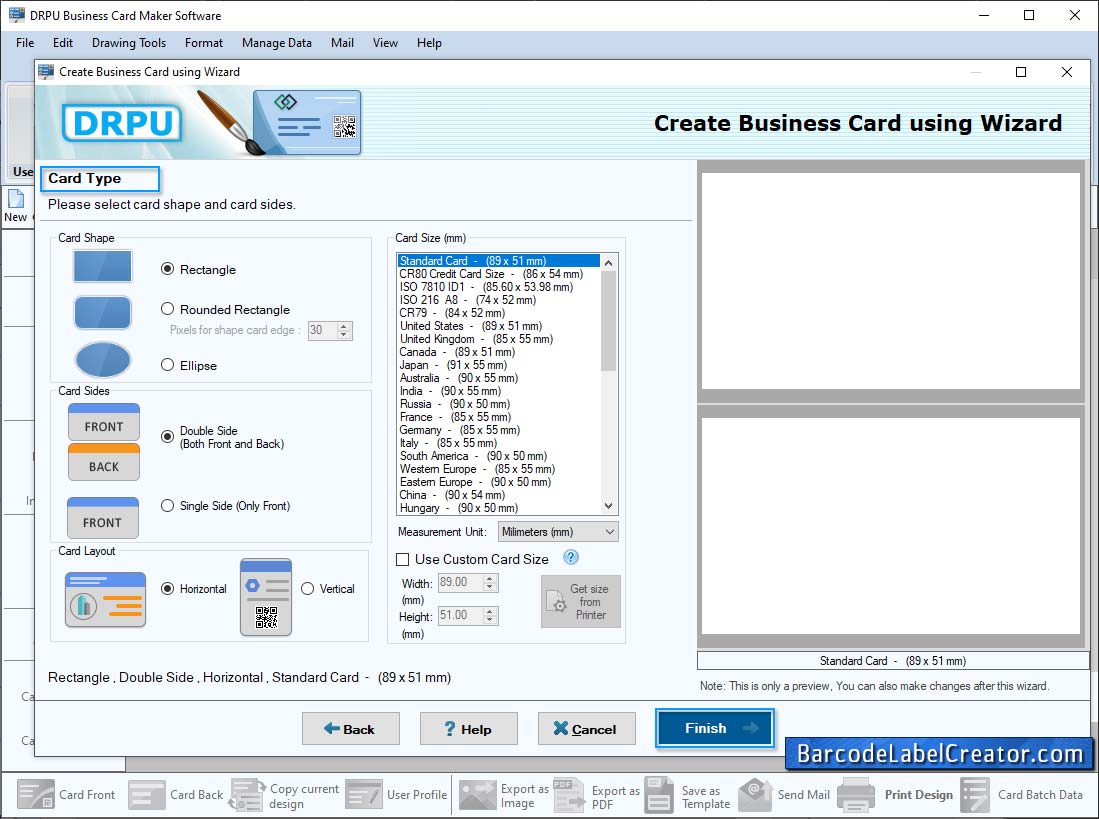
Task: Click card size list scroll-down arrow
Action: 608,506
